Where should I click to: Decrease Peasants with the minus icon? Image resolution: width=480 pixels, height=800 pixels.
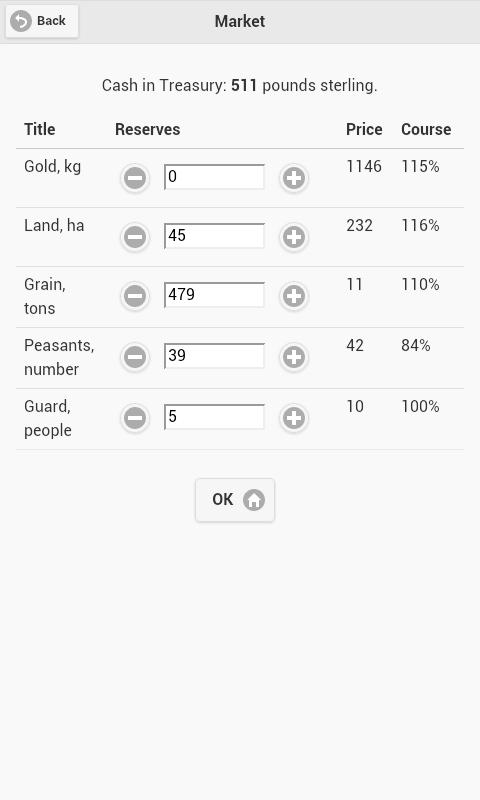click(x=135, y=357)
